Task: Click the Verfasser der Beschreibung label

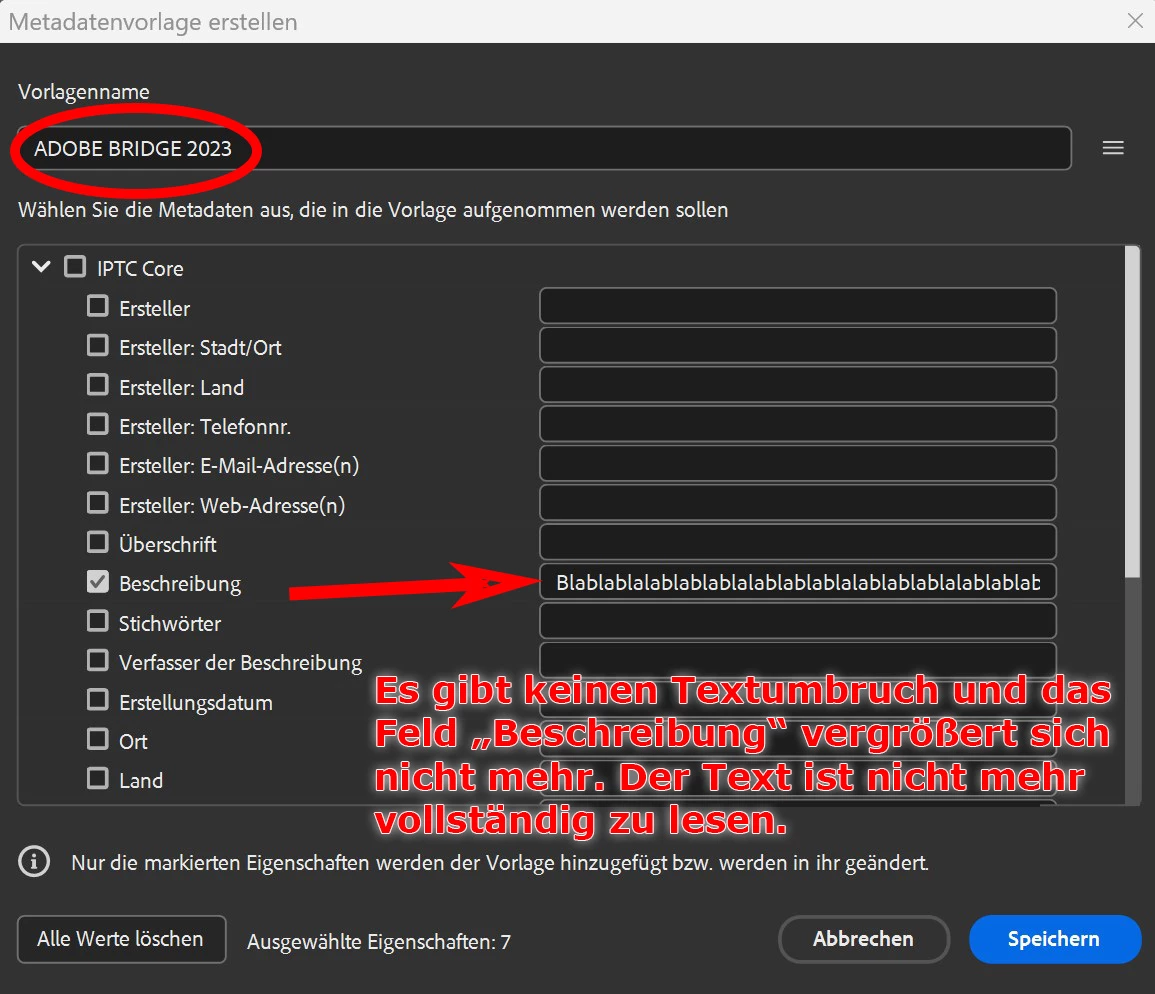Action: (240, 662)
